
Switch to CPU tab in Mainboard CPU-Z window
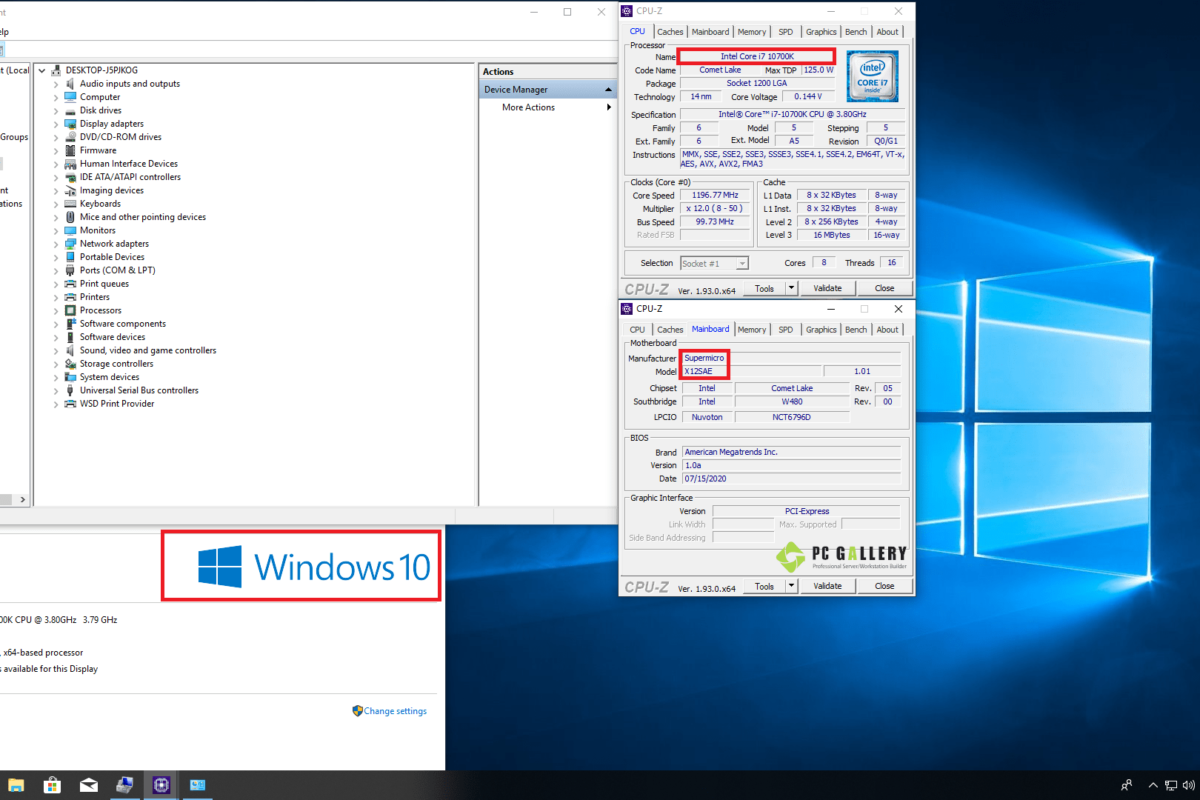[637, 329]
